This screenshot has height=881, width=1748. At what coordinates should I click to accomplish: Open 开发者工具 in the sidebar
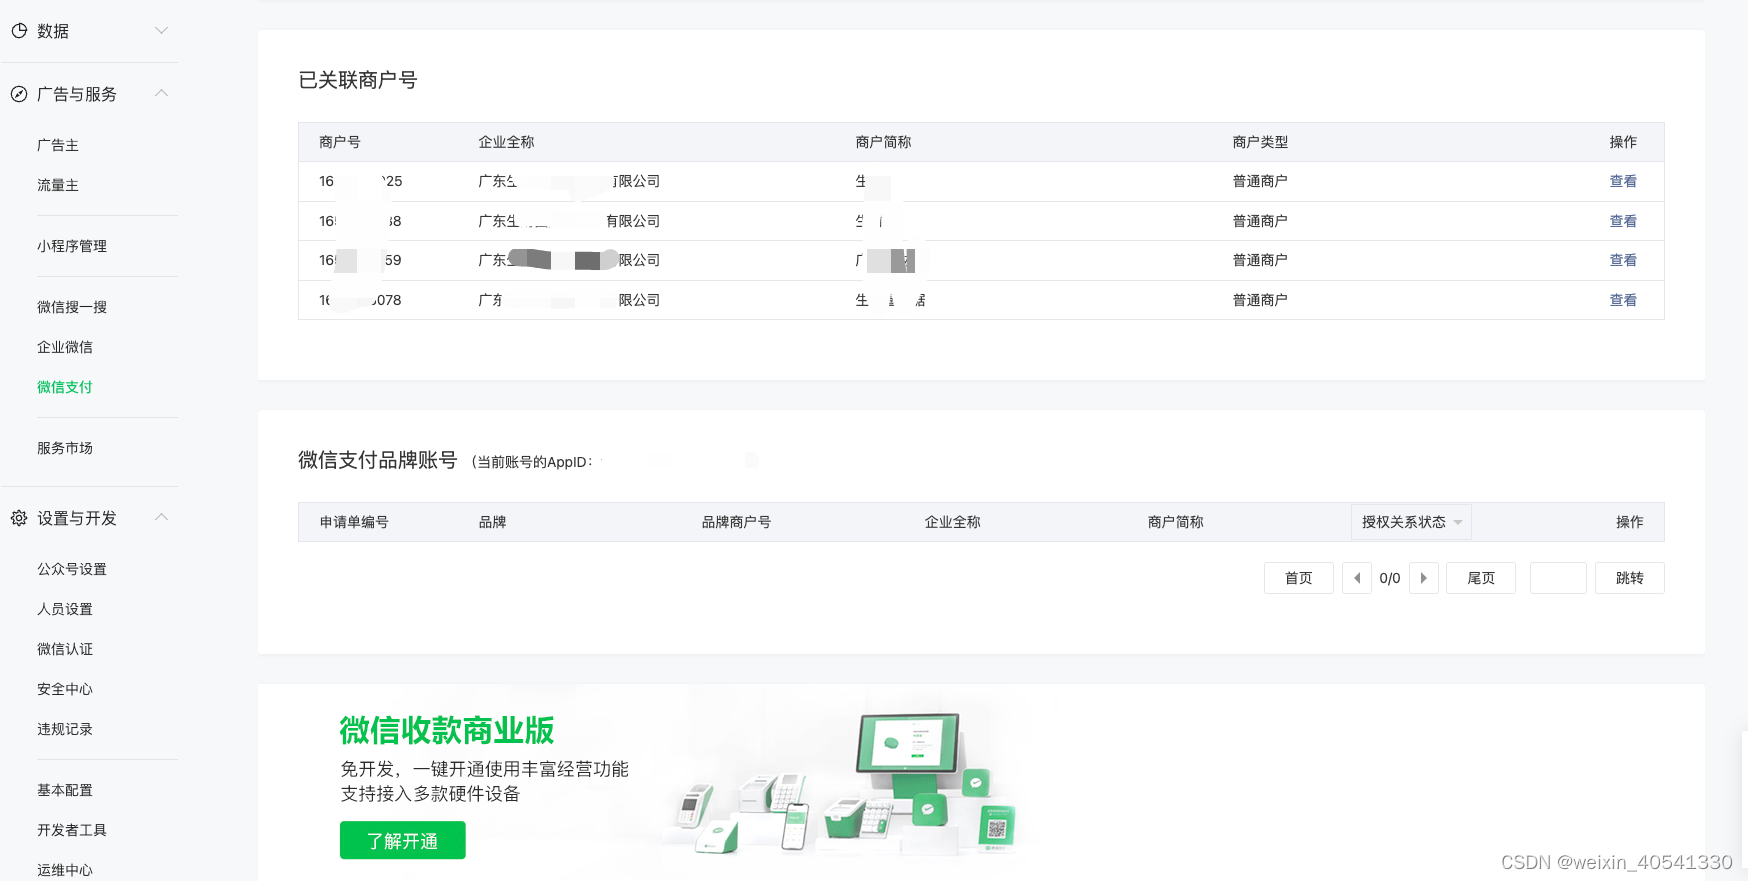point(72,830)
